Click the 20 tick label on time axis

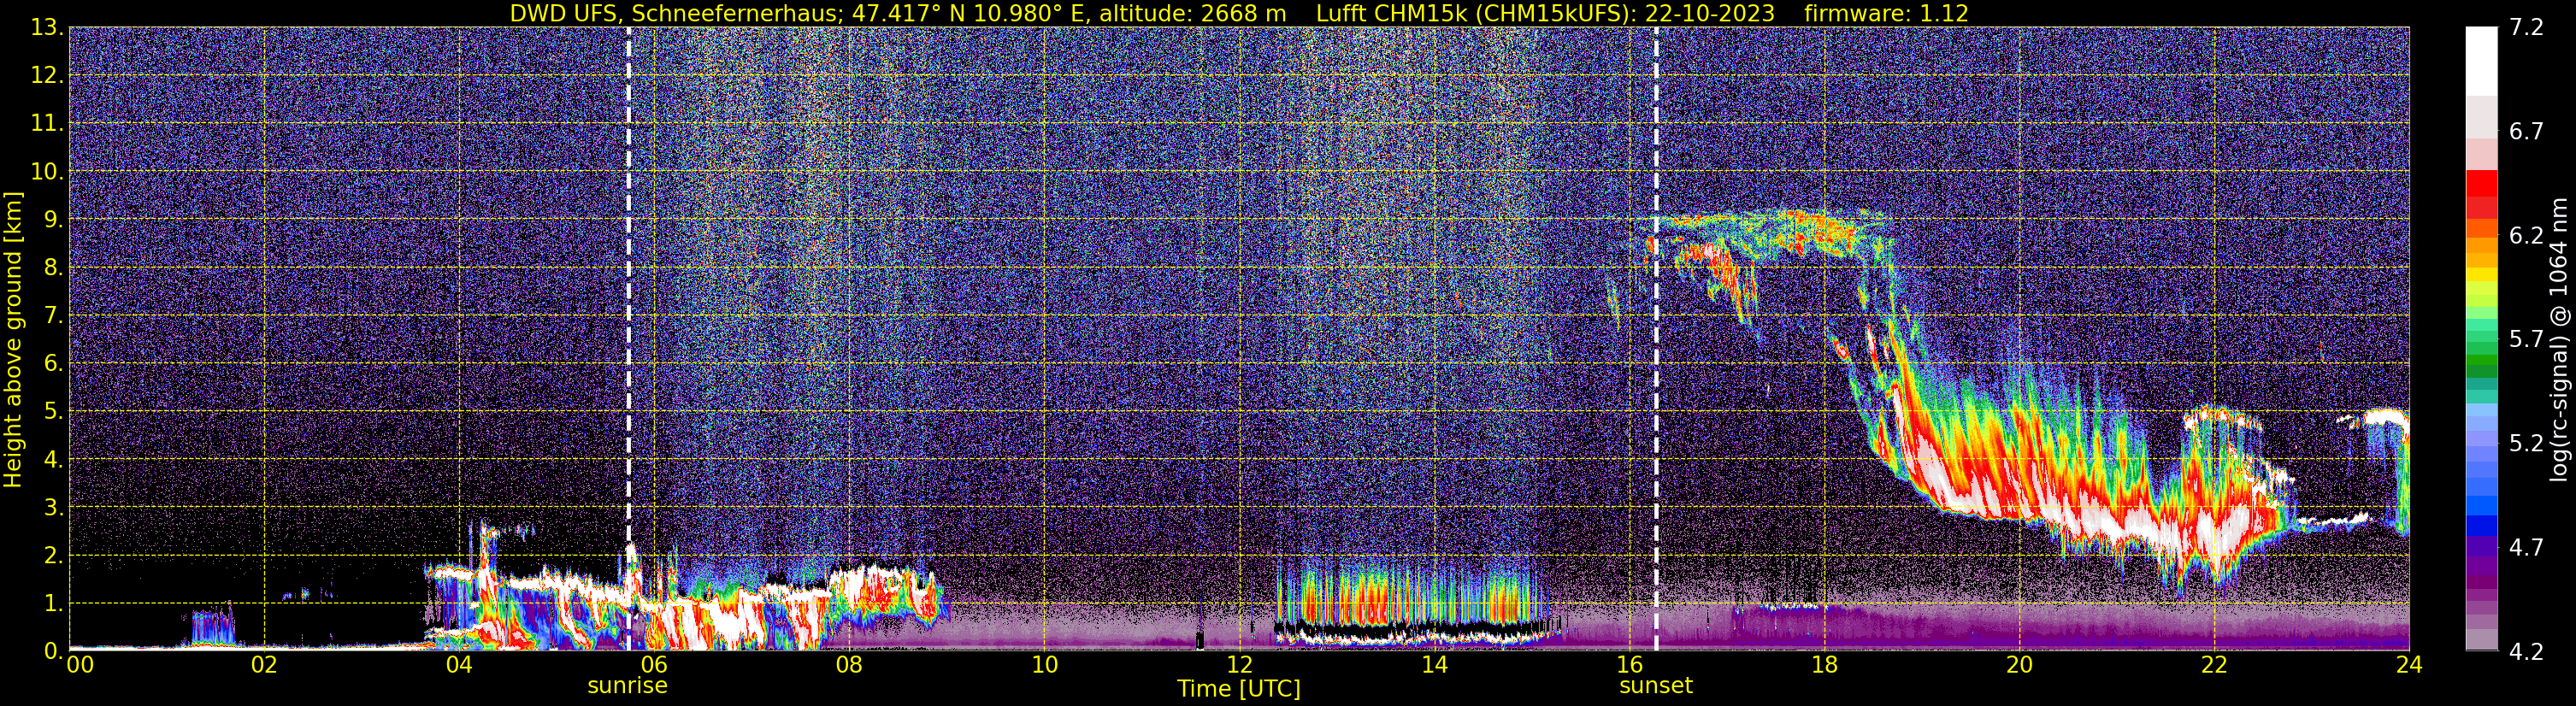tap(2019, 665)
